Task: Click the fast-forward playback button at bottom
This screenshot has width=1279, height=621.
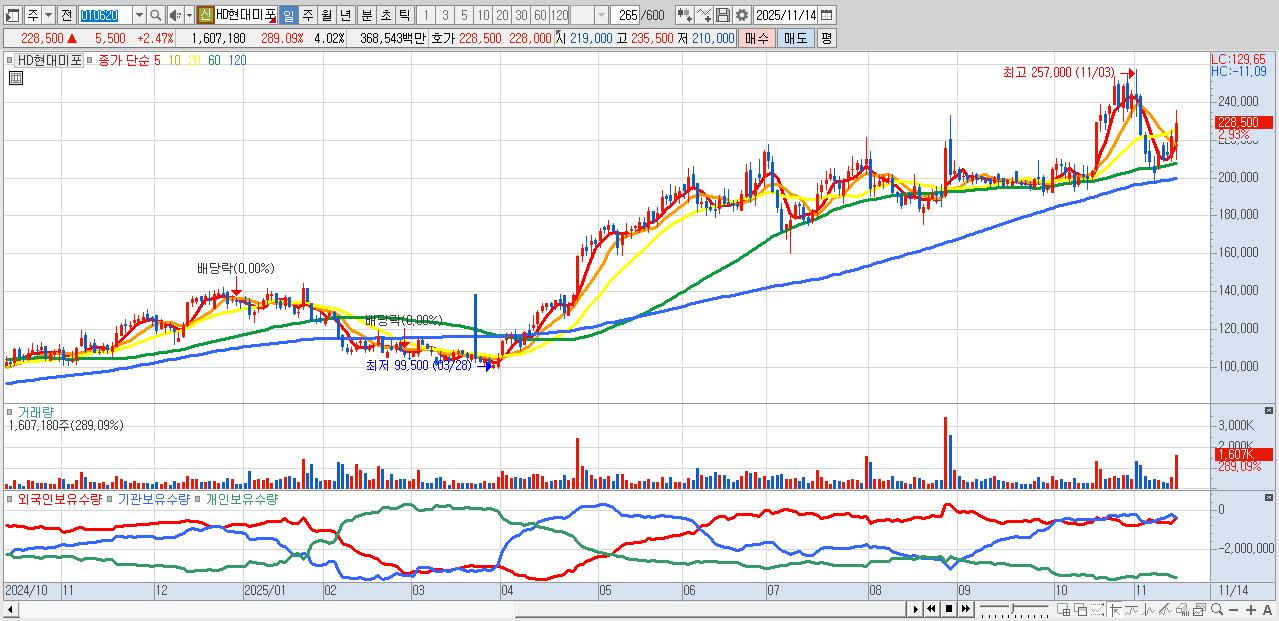Action: (965, 609)
